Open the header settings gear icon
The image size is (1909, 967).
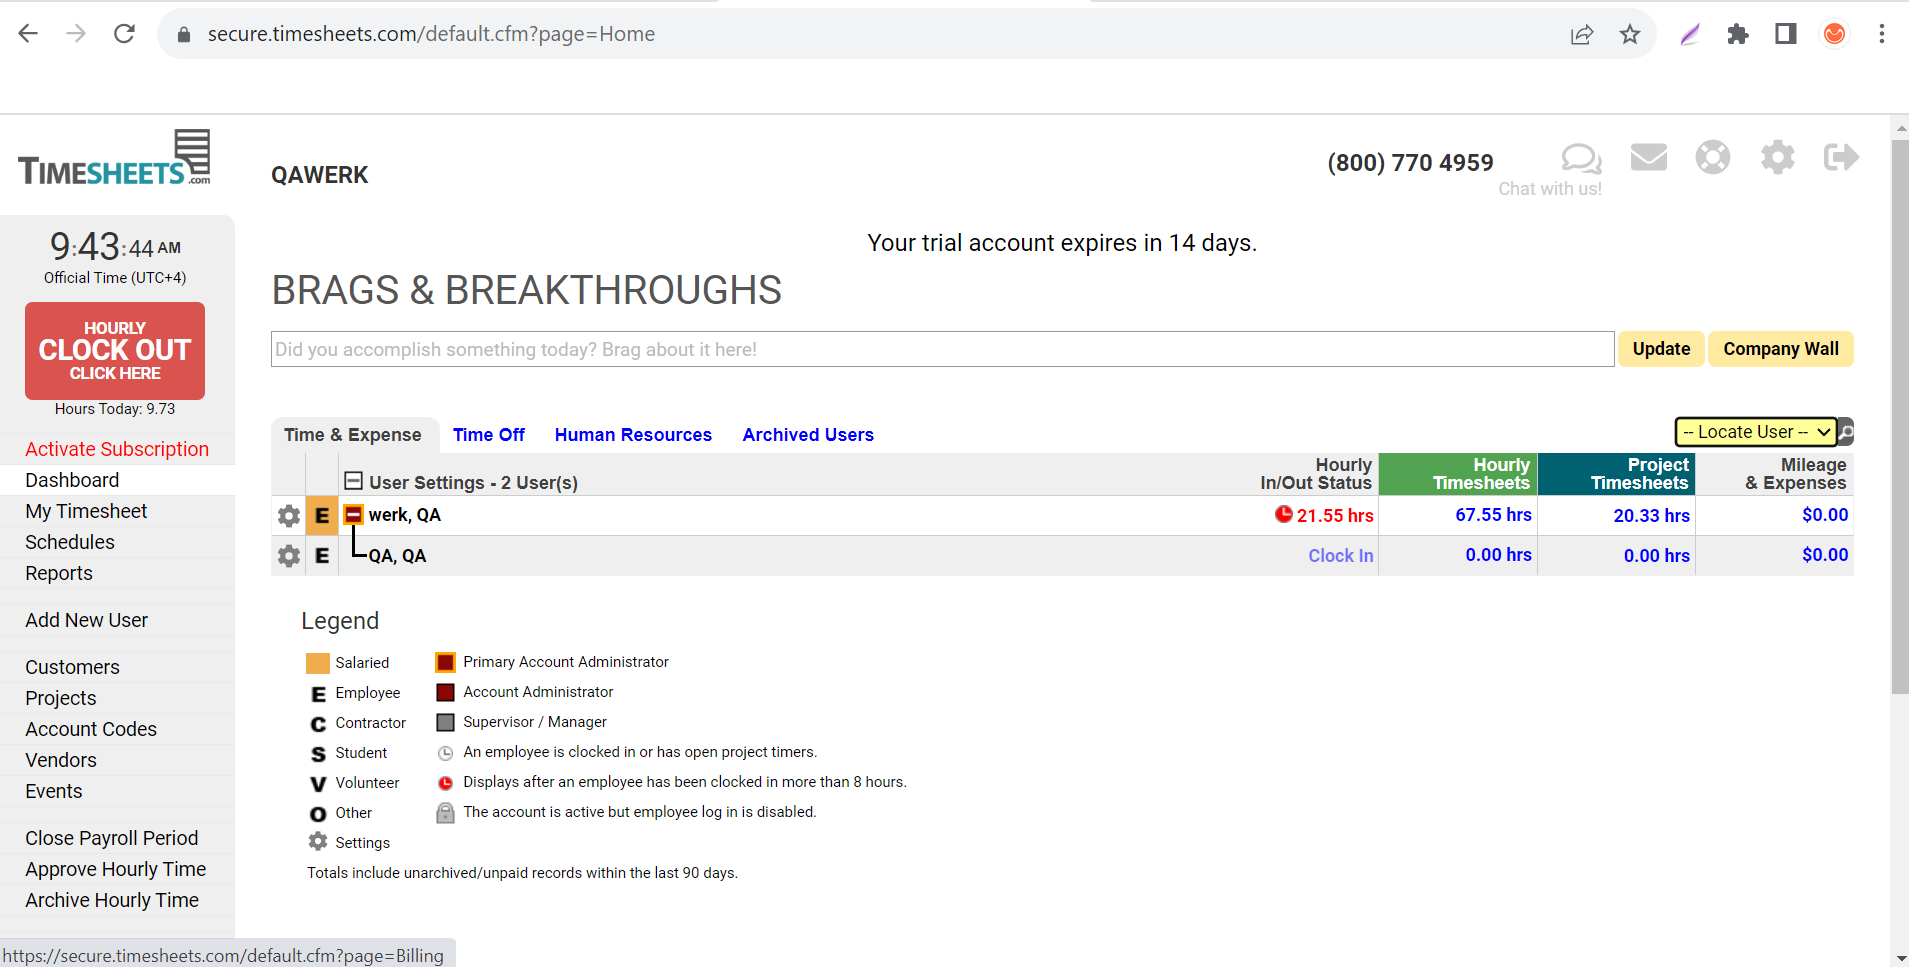click(x=1777, y=157)
